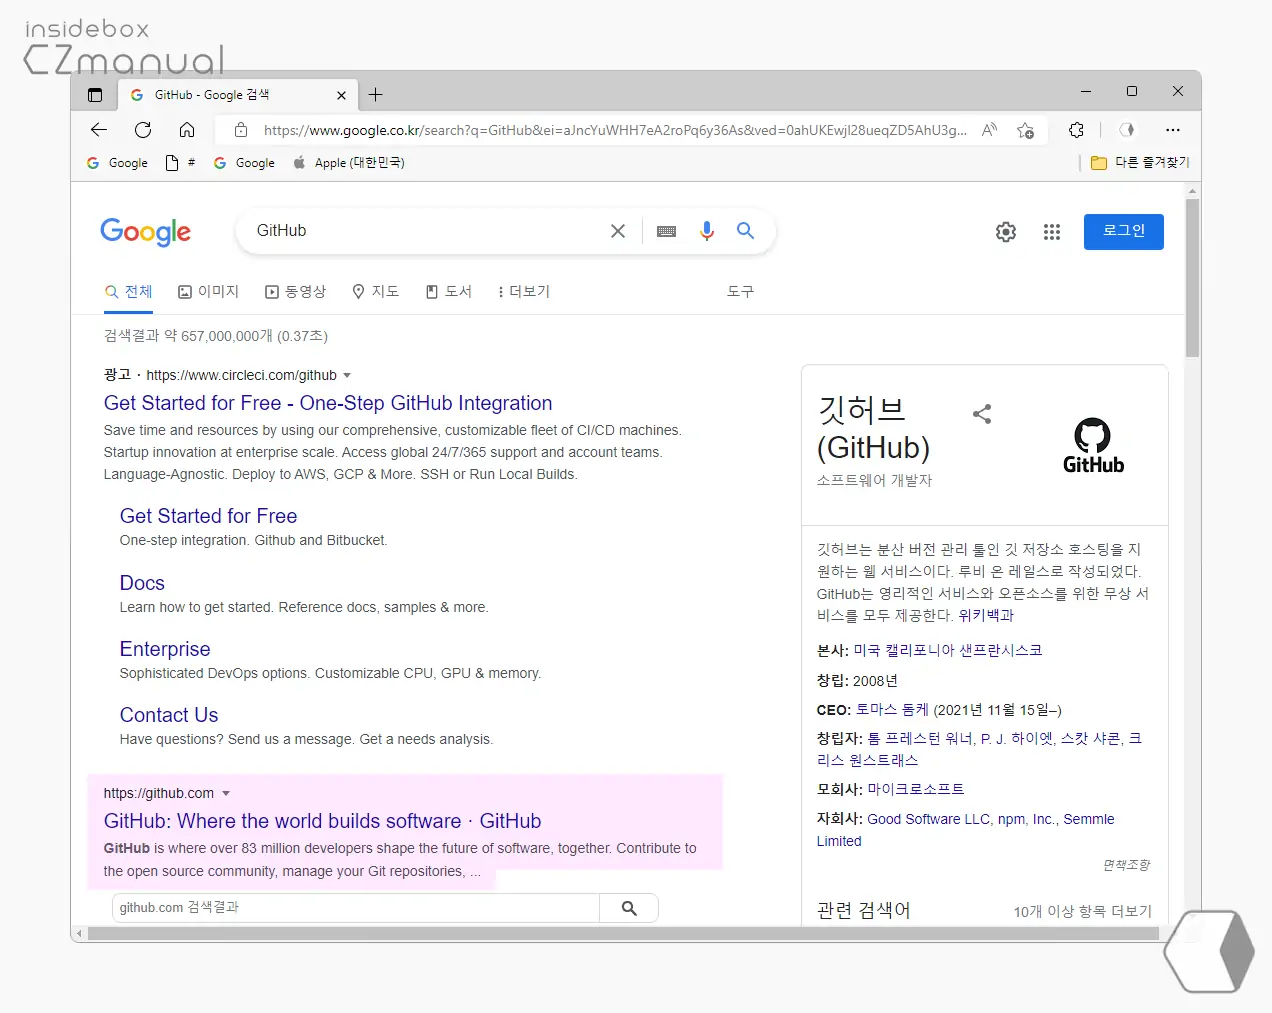The height and width of the screenshot is (1013, 1272).
Task: Click the 로그인 button
Action: [1124, 232]
